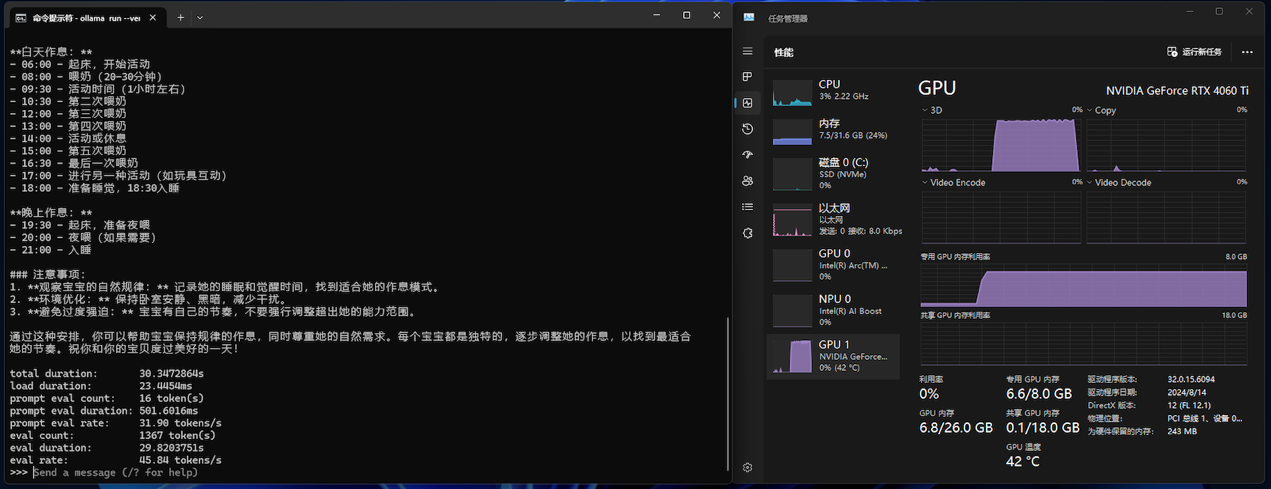Open Task Manager settings gear icon

[747, 467]
